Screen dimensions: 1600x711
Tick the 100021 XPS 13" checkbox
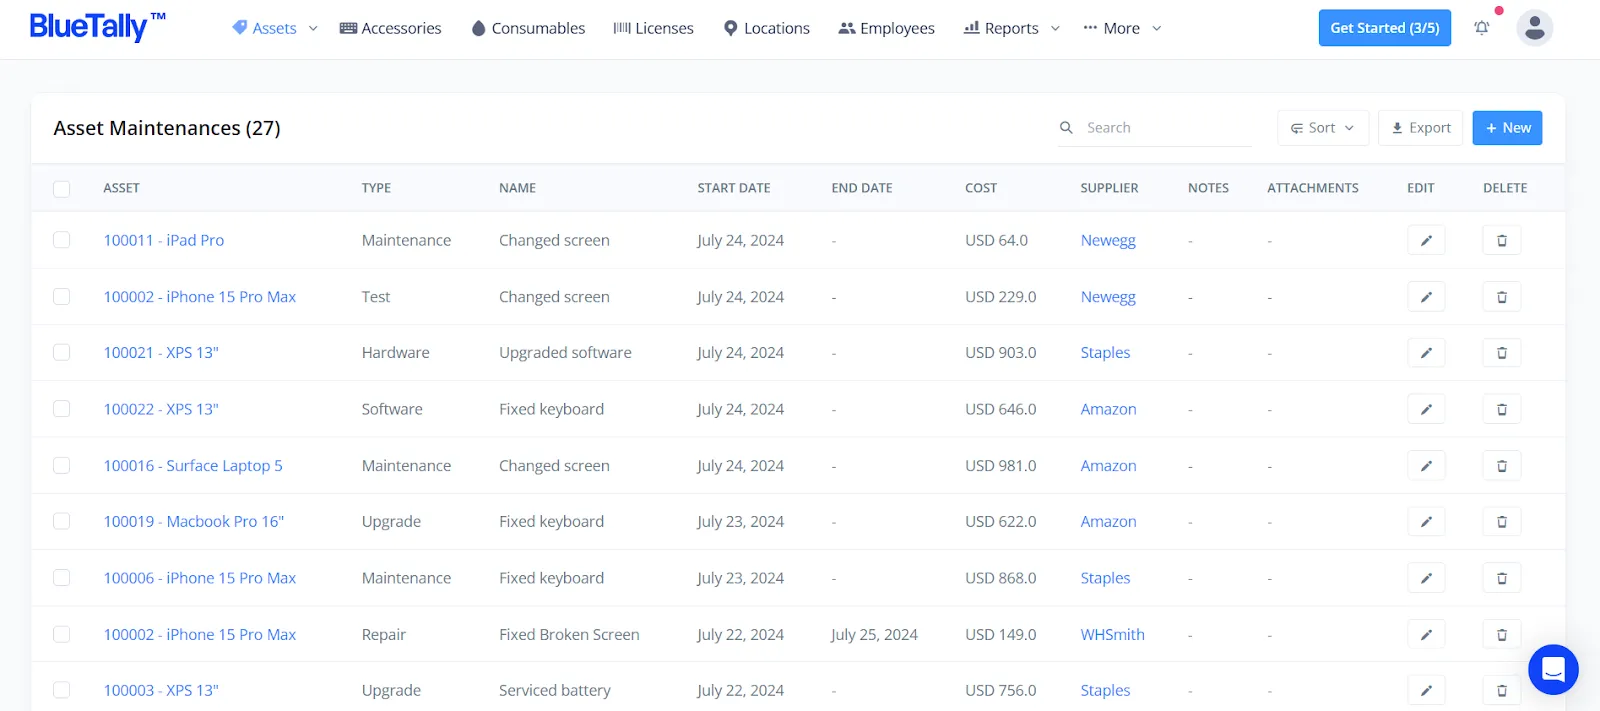coord(62,353)
